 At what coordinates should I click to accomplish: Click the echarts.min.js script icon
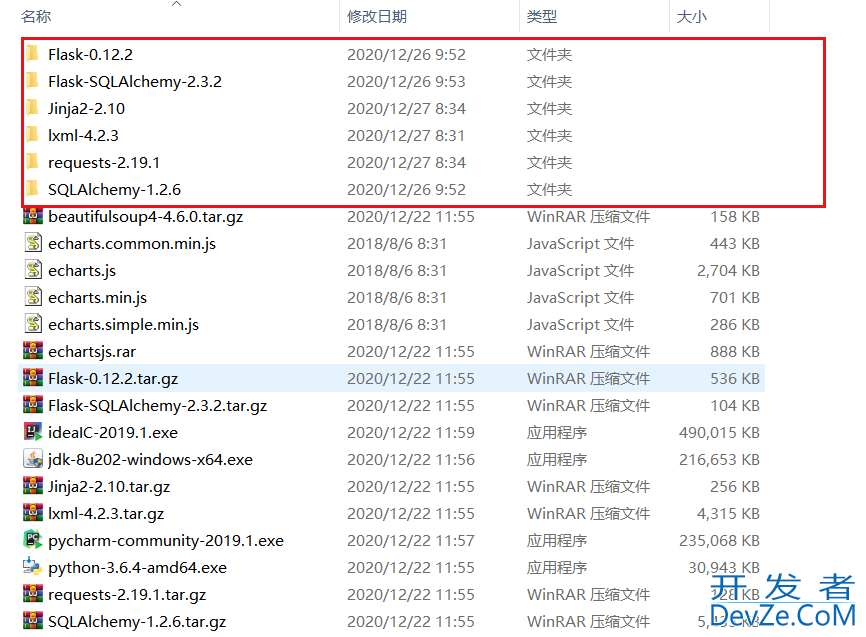[x=33, y=297]
